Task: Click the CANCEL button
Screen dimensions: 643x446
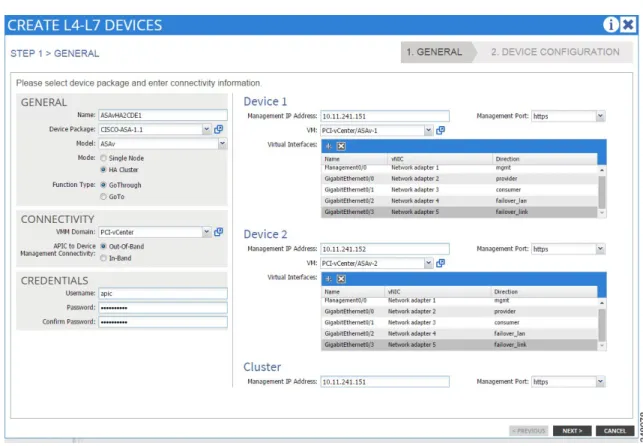Action: (x=615, y=431)
